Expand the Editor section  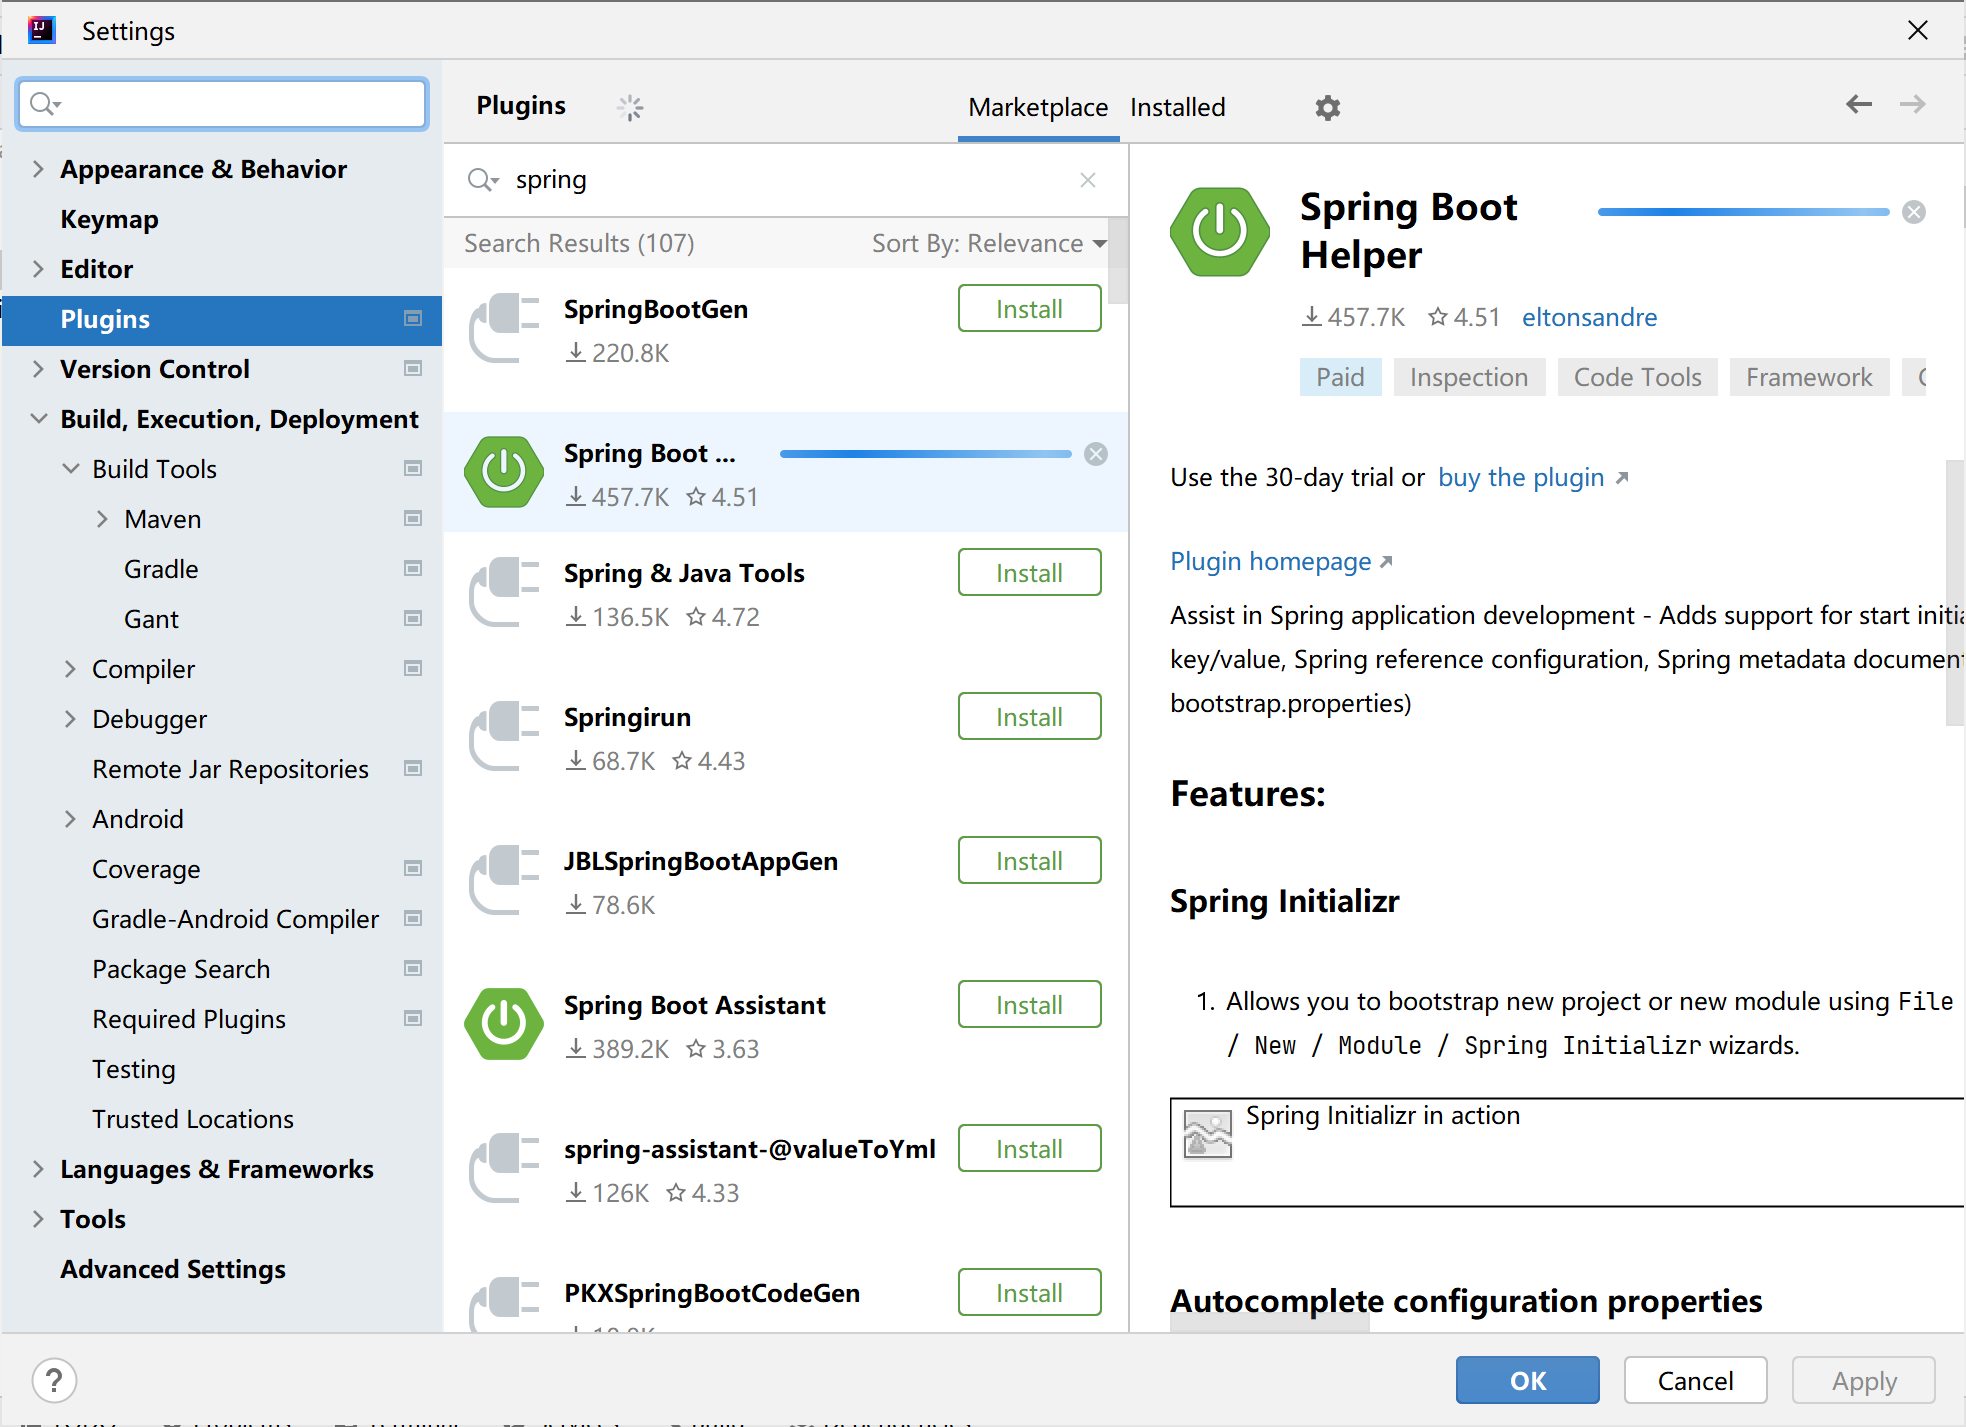(x=38, y=269)
